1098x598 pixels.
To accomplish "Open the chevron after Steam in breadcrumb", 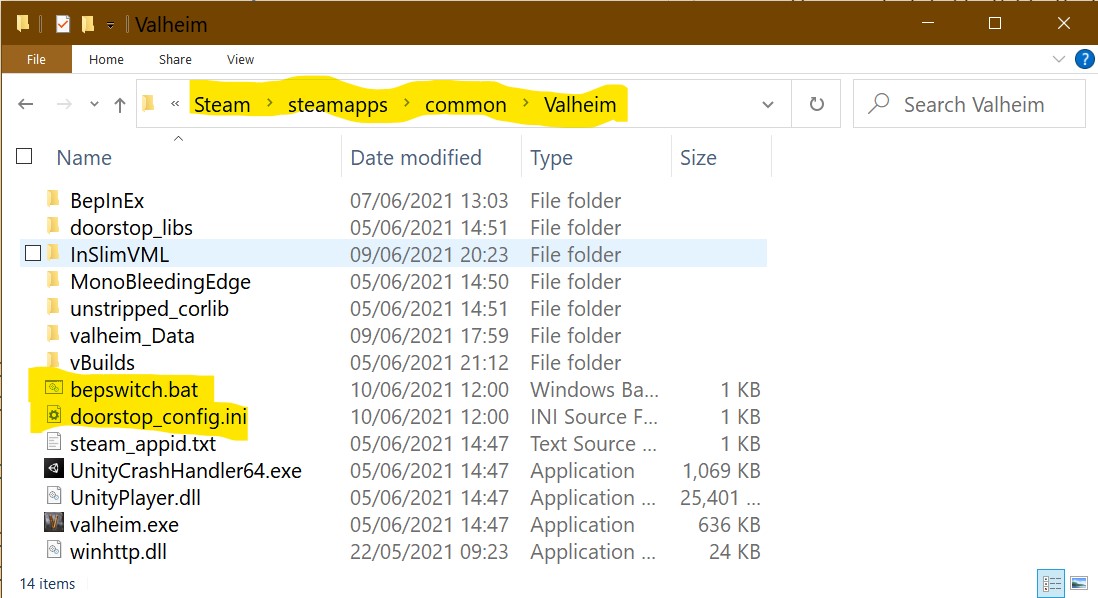I will 270,104.
